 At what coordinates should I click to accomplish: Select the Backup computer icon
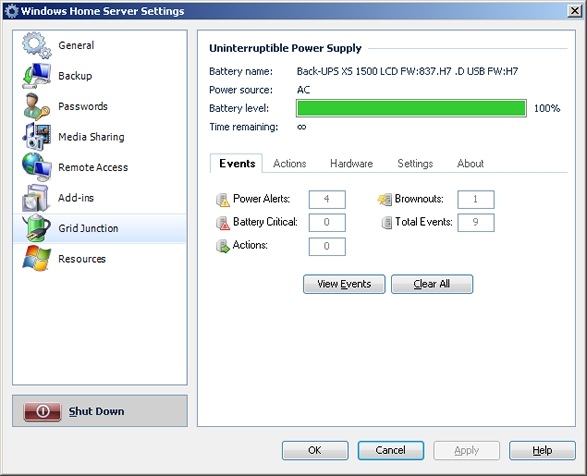(x=36, y=76)
